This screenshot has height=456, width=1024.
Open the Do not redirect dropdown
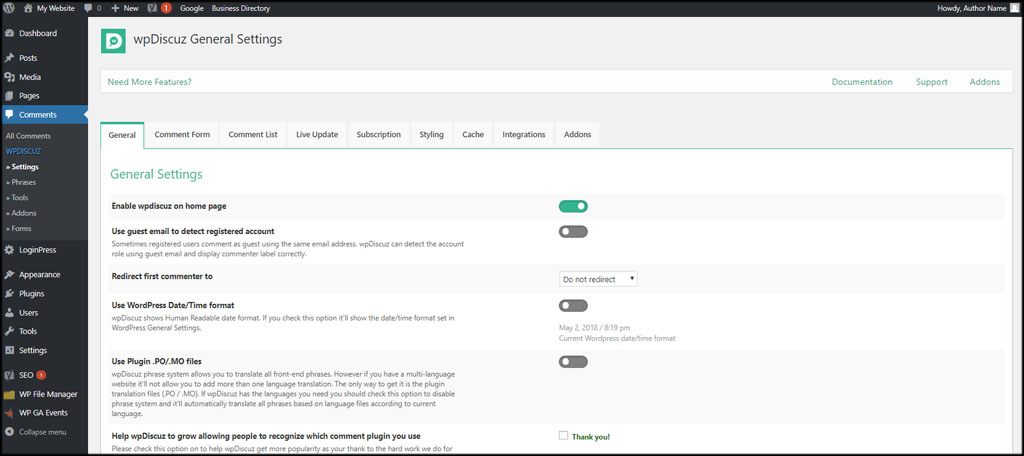(598, 279)
